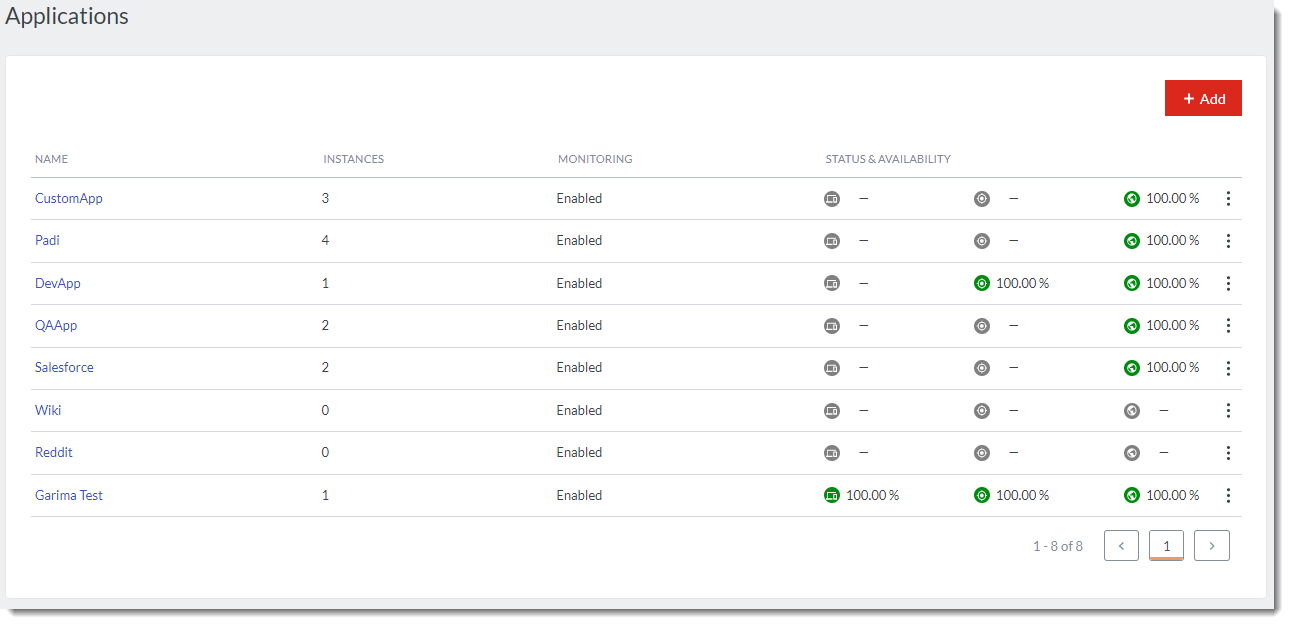Click the grey globe icon in the Wiki row
The height and width of the screenshot is (624, 1289).
(x=1131, y=410)
